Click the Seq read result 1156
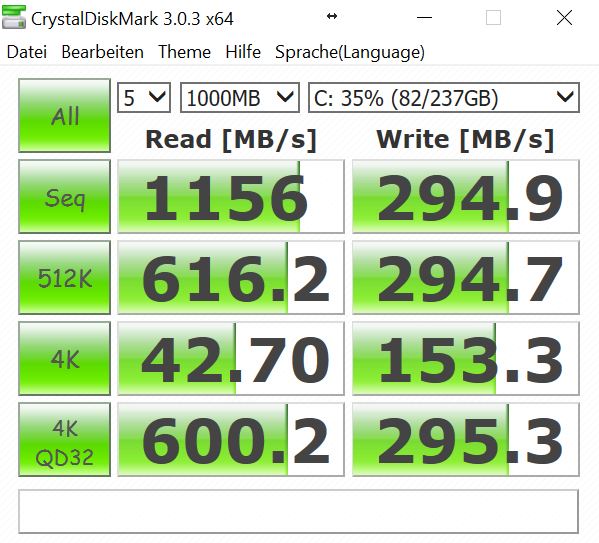Viewport: 599px width, 543px height. 231,197
